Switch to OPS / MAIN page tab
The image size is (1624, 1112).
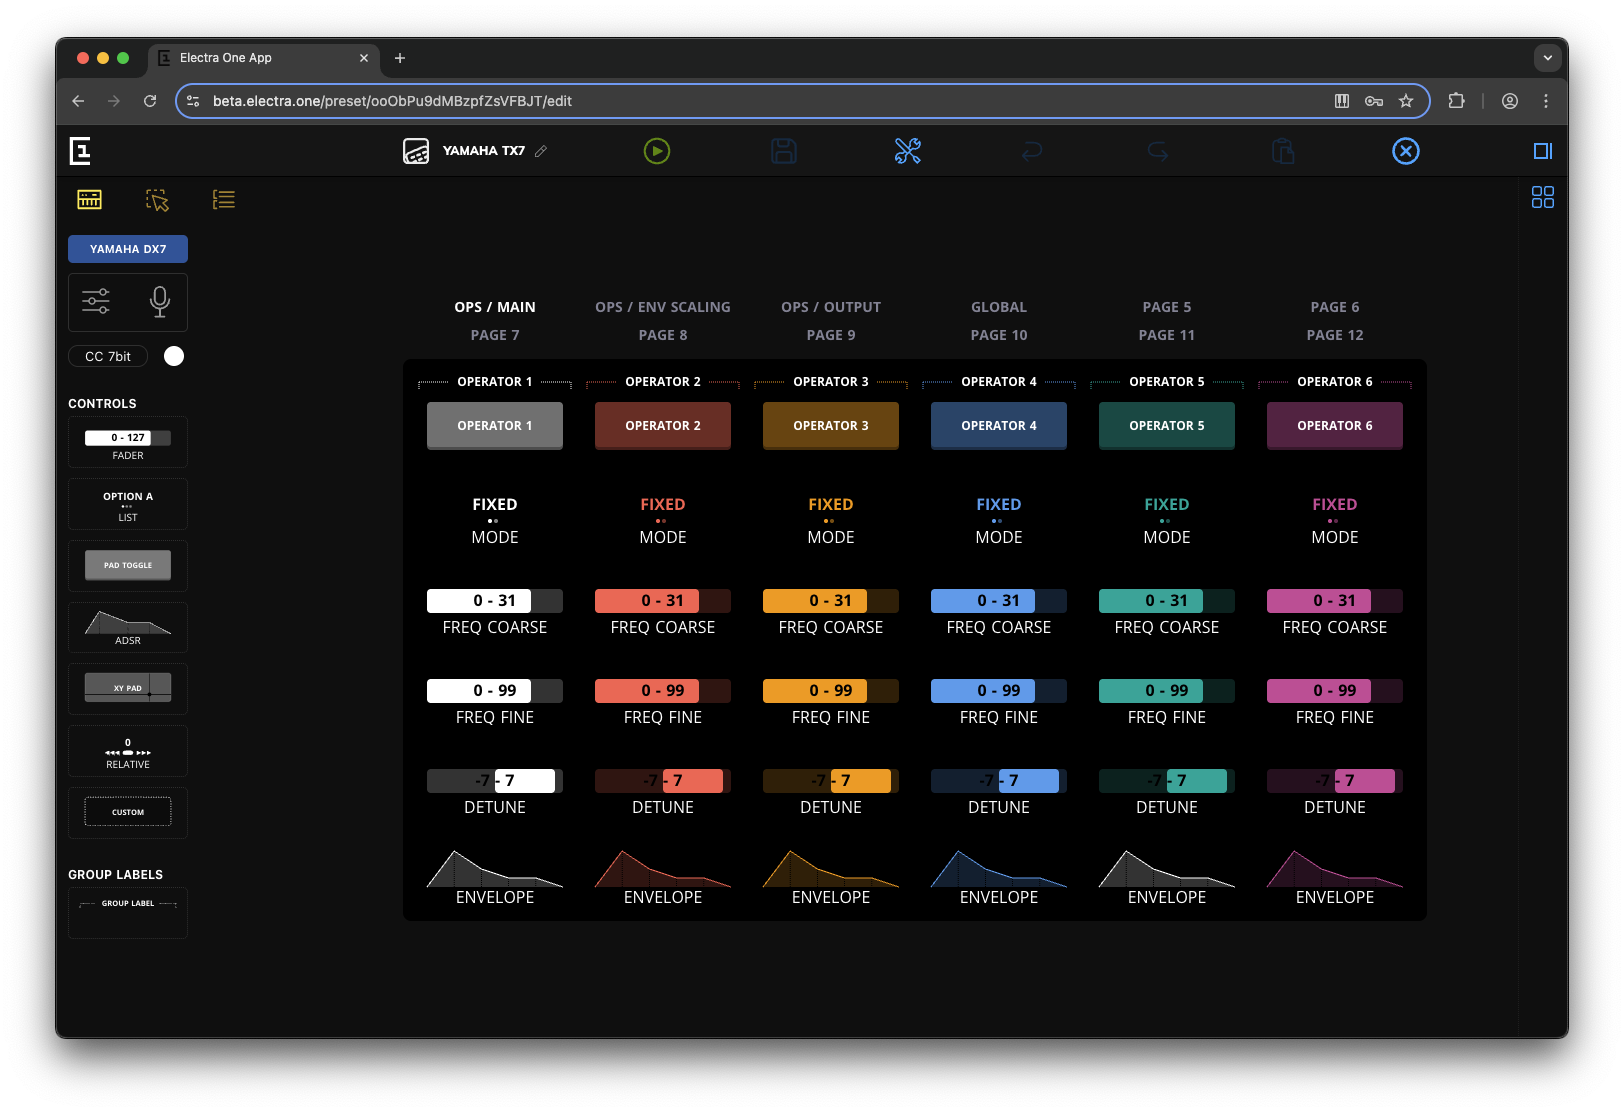point(495,307)
